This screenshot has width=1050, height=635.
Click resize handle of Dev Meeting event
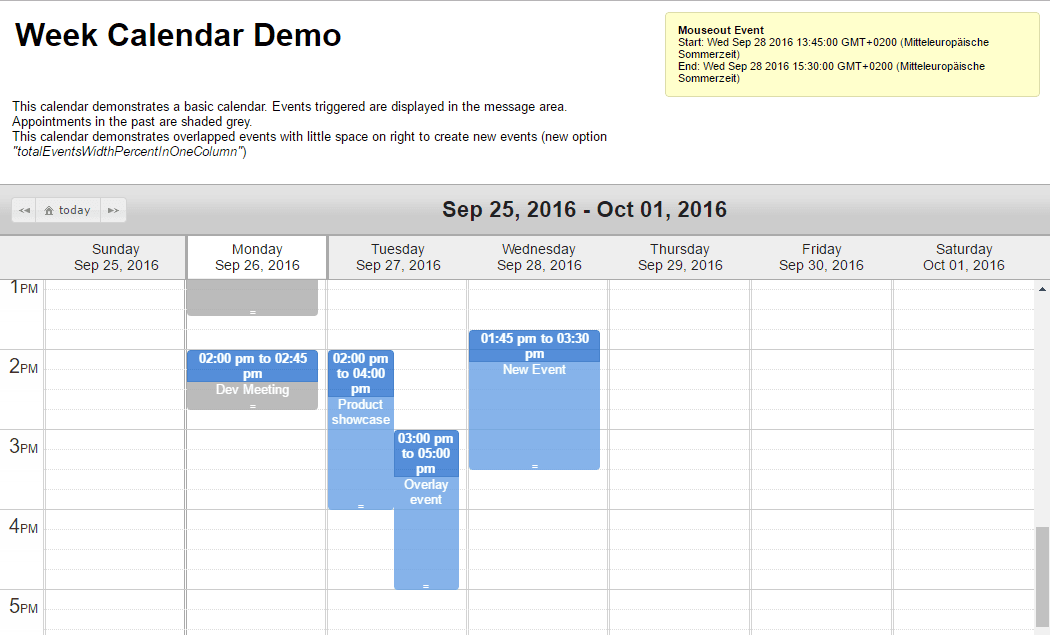[252, 406]
